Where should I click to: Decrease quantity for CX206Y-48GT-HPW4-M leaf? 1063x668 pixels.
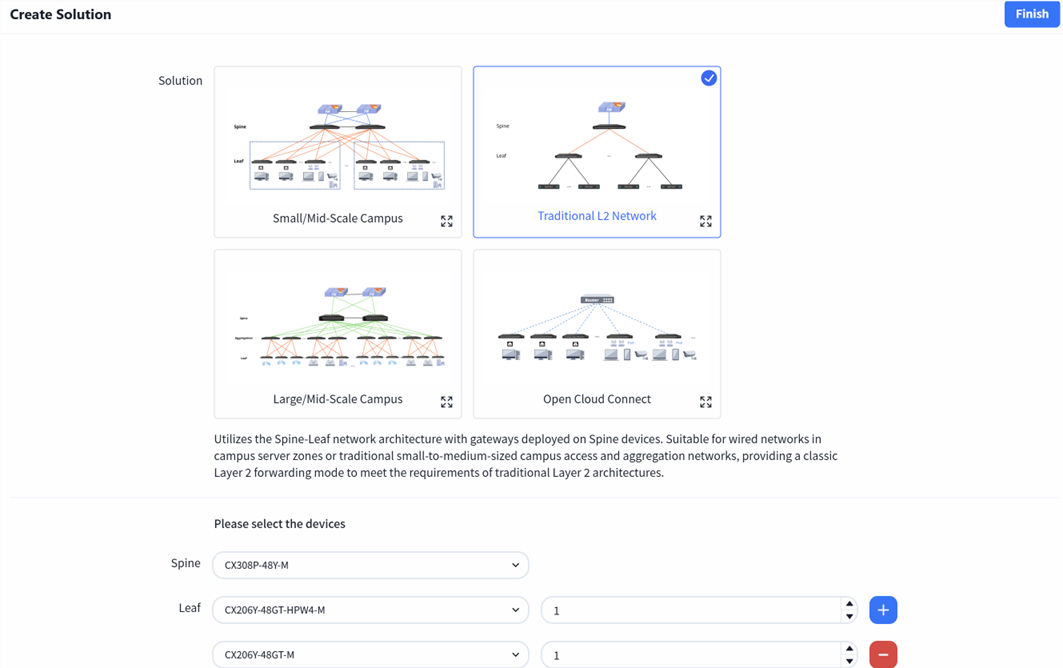pyautogui.click(x=849, y=616)
